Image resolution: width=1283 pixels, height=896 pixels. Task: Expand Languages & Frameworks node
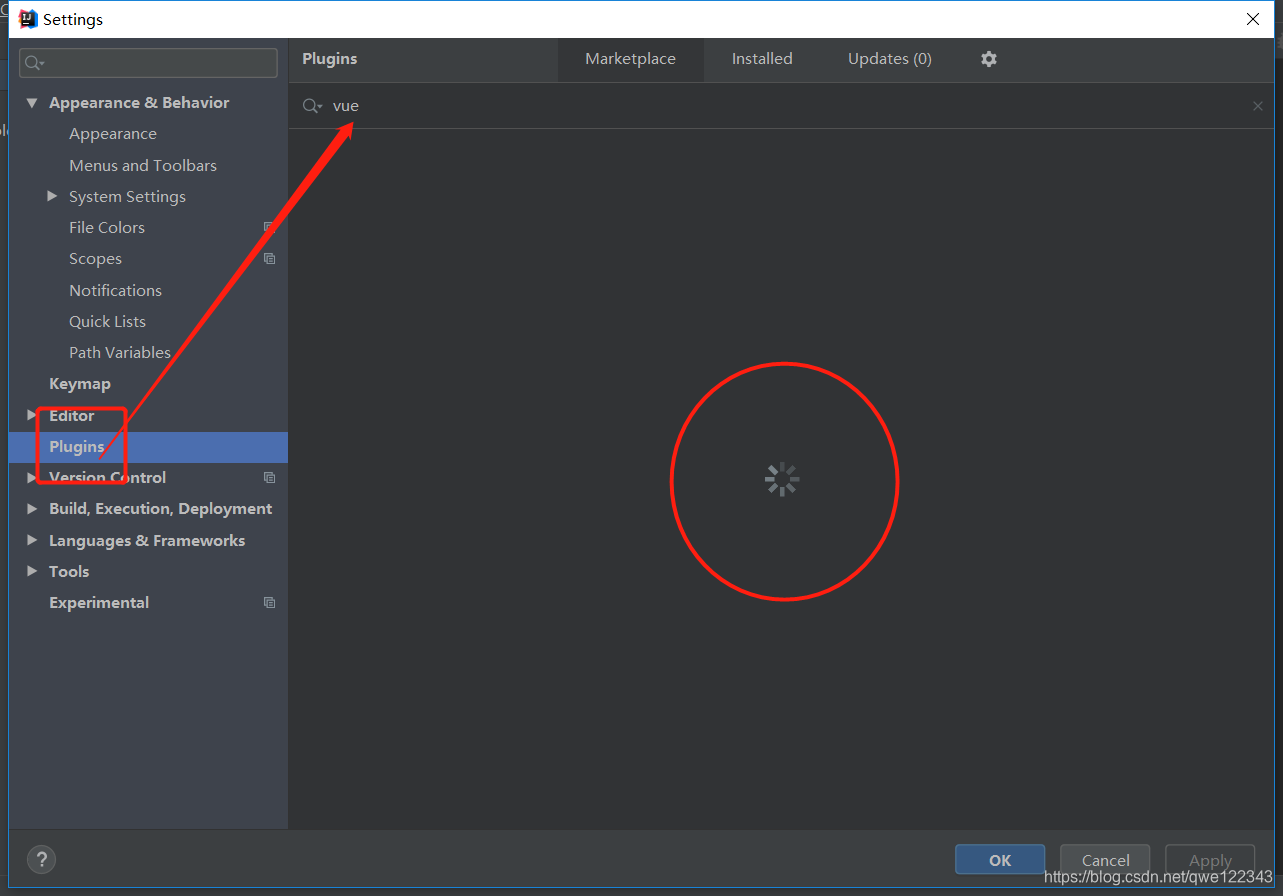(x=32, y=540)
